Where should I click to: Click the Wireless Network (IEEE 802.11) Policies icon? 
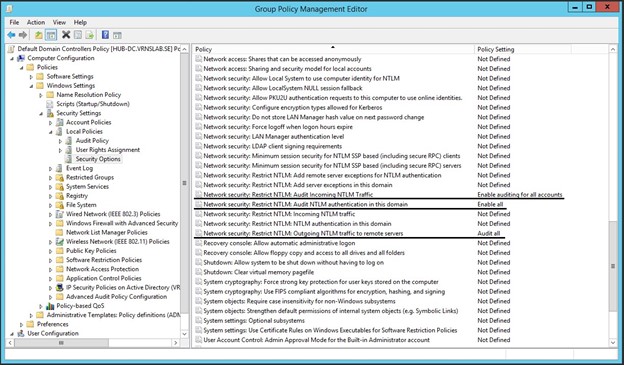60,242
